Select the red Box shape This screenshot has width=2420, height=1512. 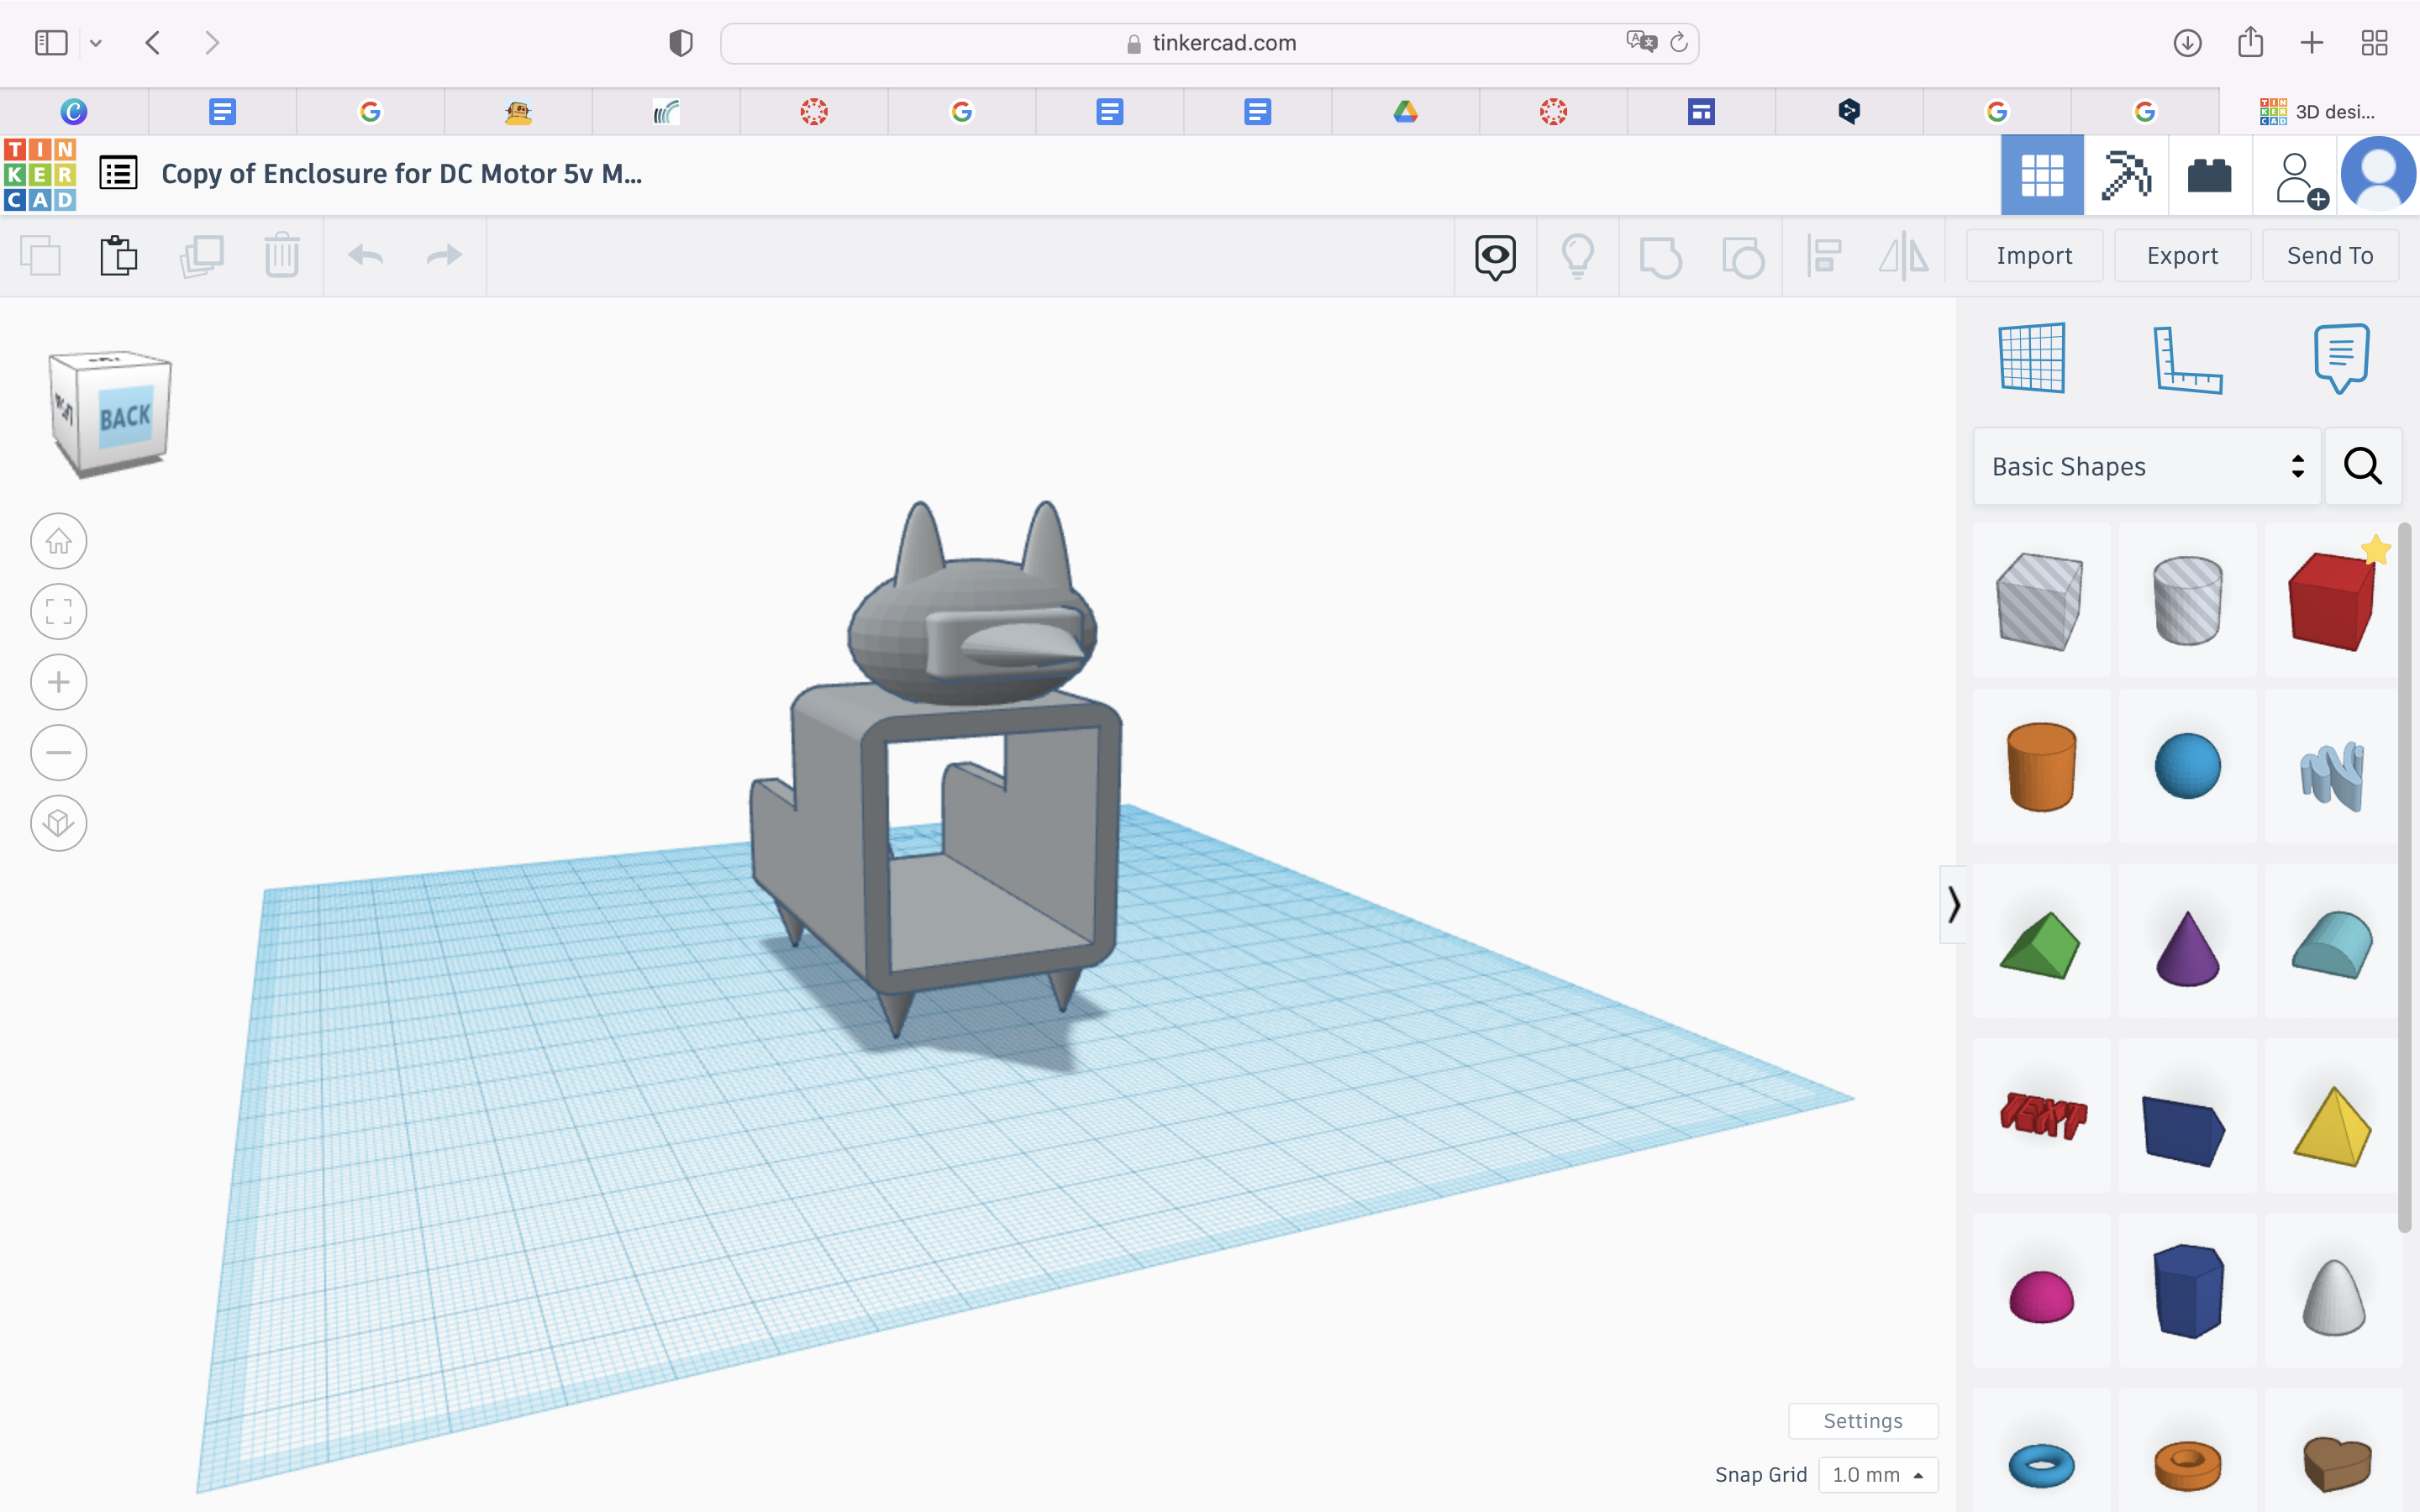point(2332,600)
